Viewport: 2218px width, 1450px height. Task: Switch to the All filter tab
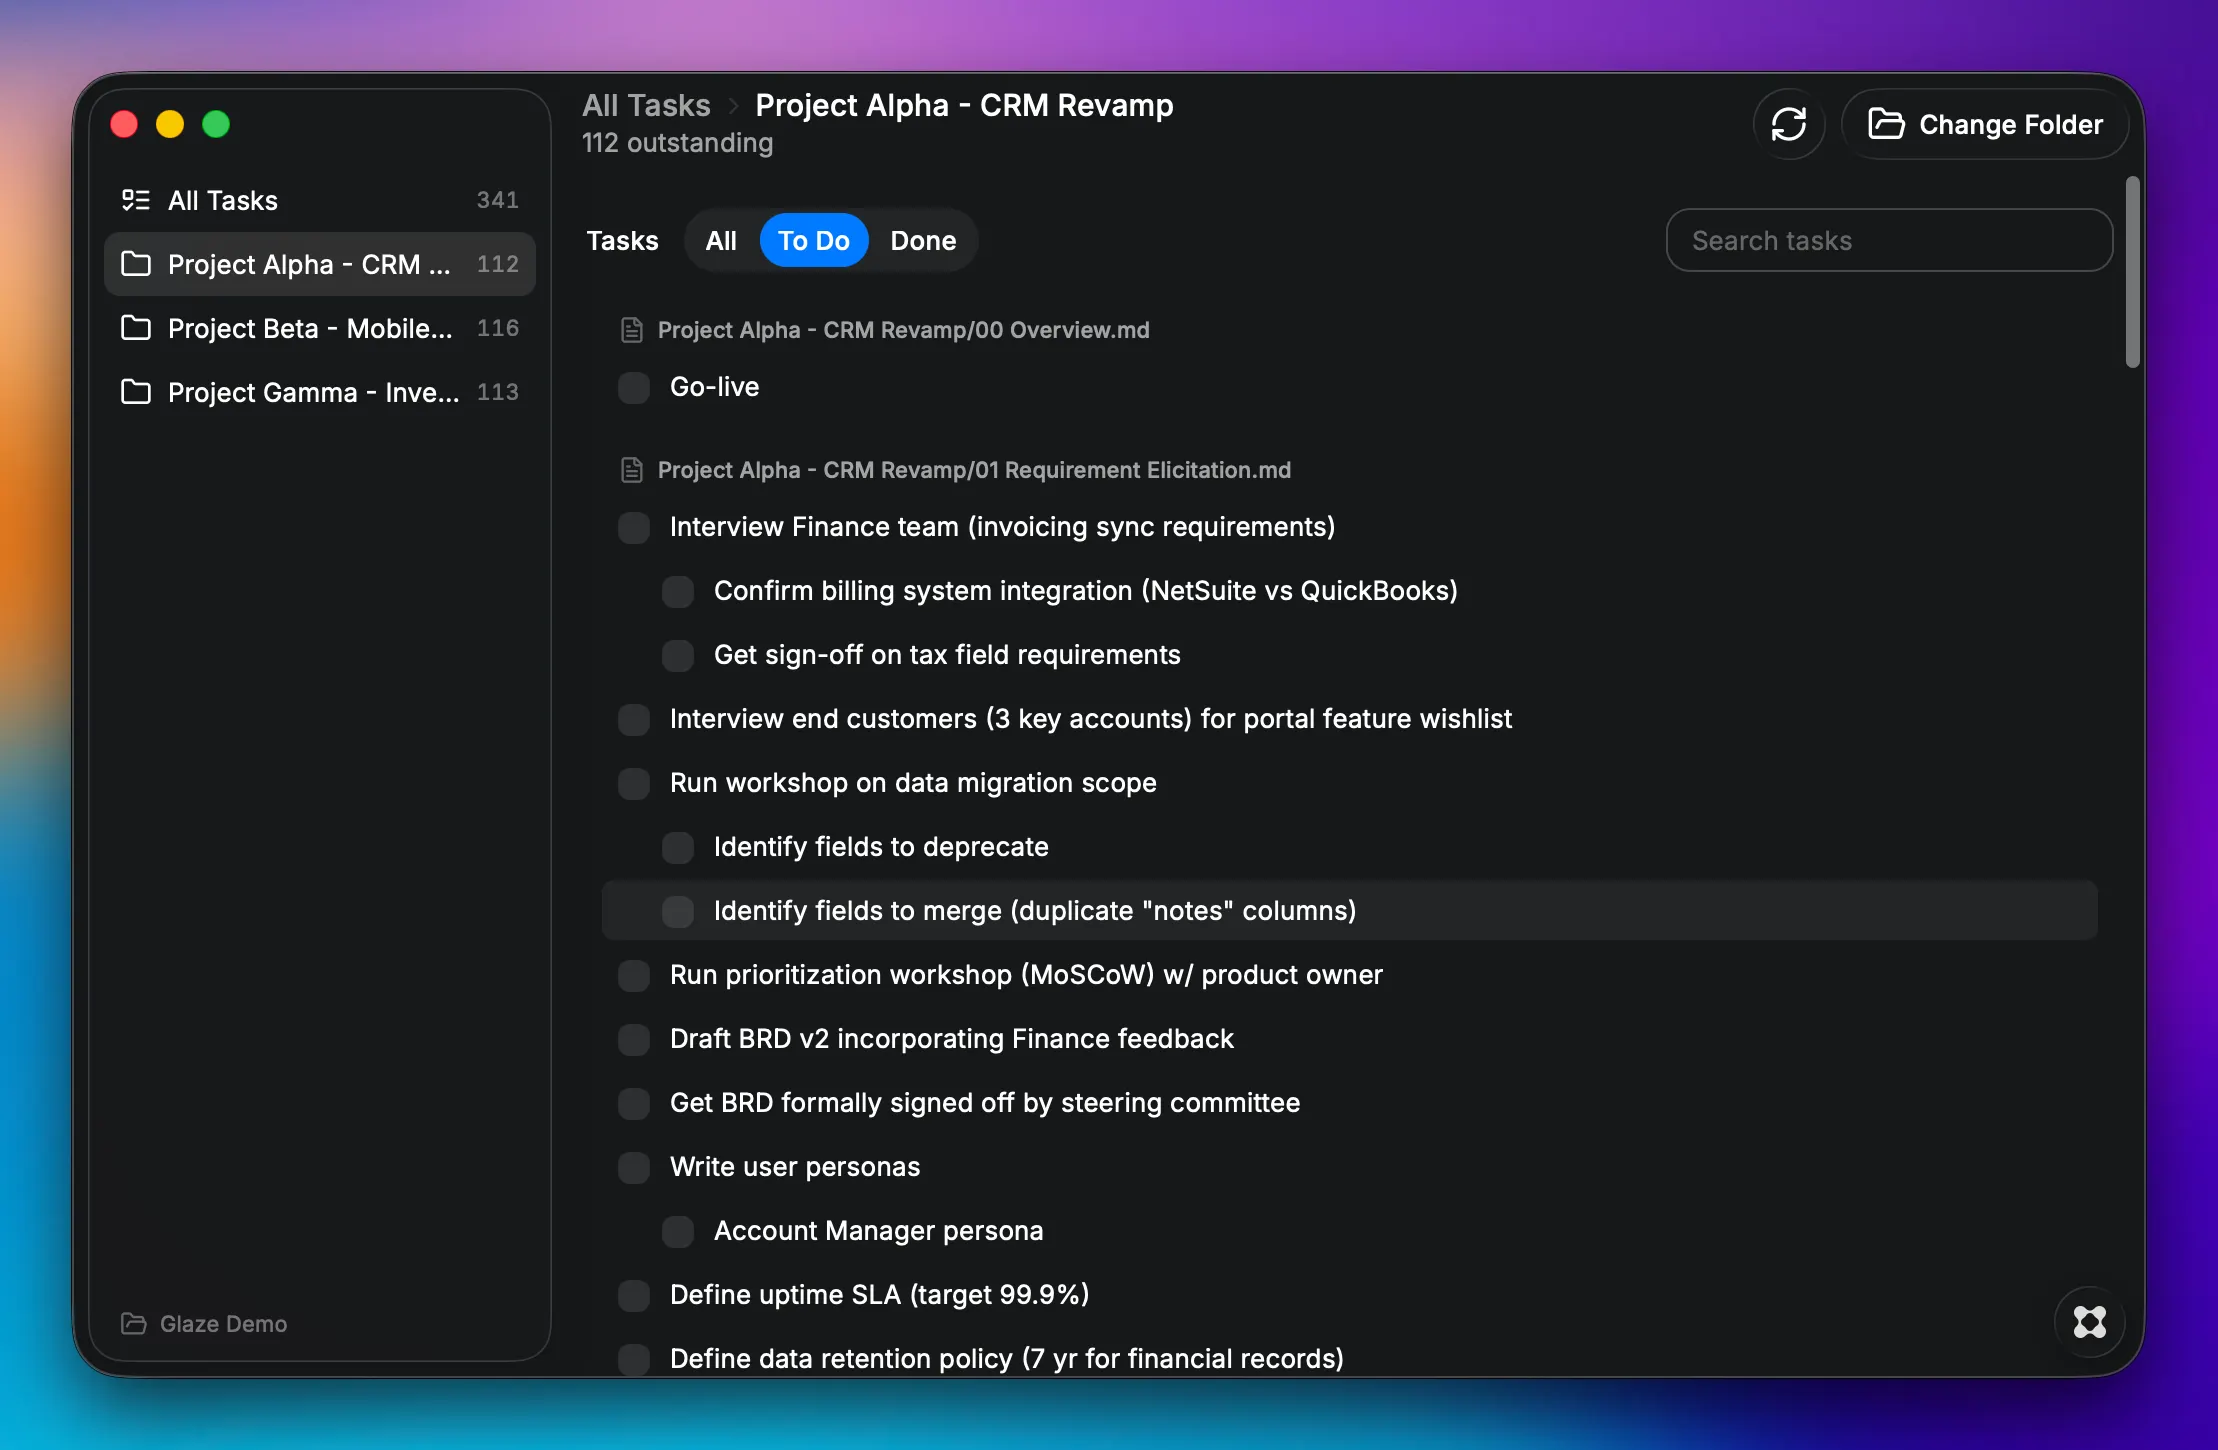tap(721, 240)
